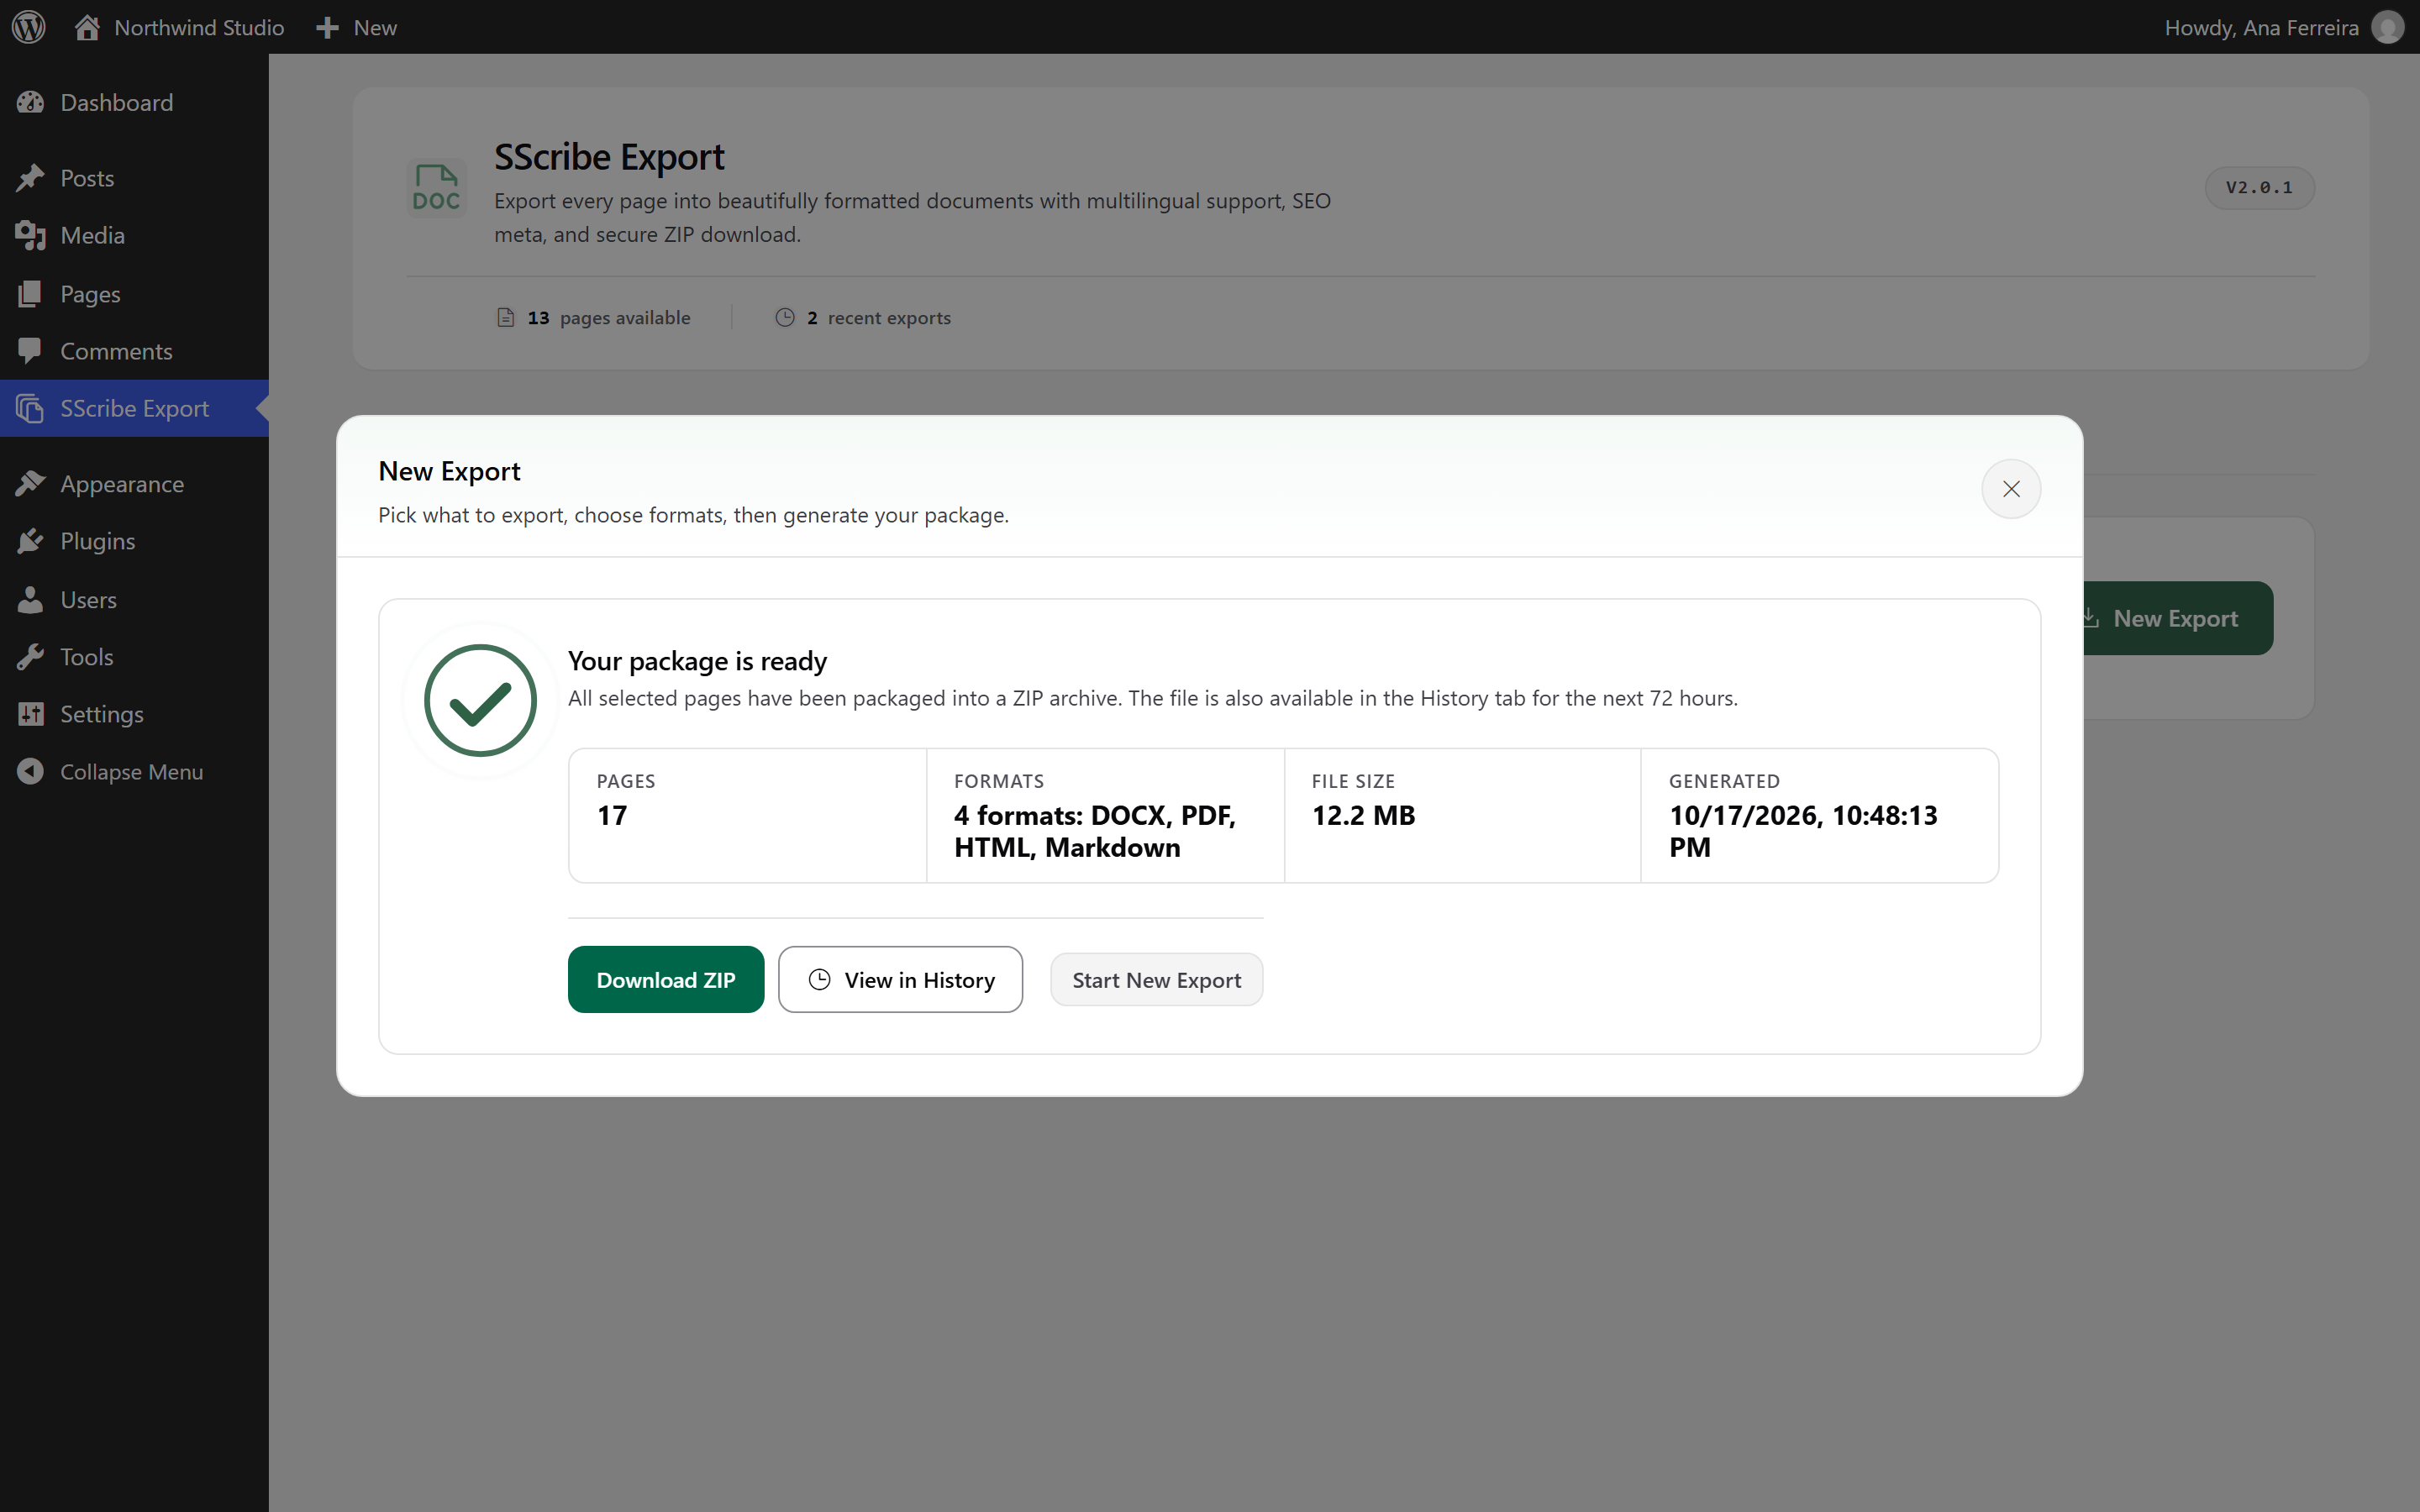Viewport: 2420px width, 1512px height.
Task: Click the 4 formats: DOCX, PDF, HTML, Markdown value
Action: [x=1094, y=831]
